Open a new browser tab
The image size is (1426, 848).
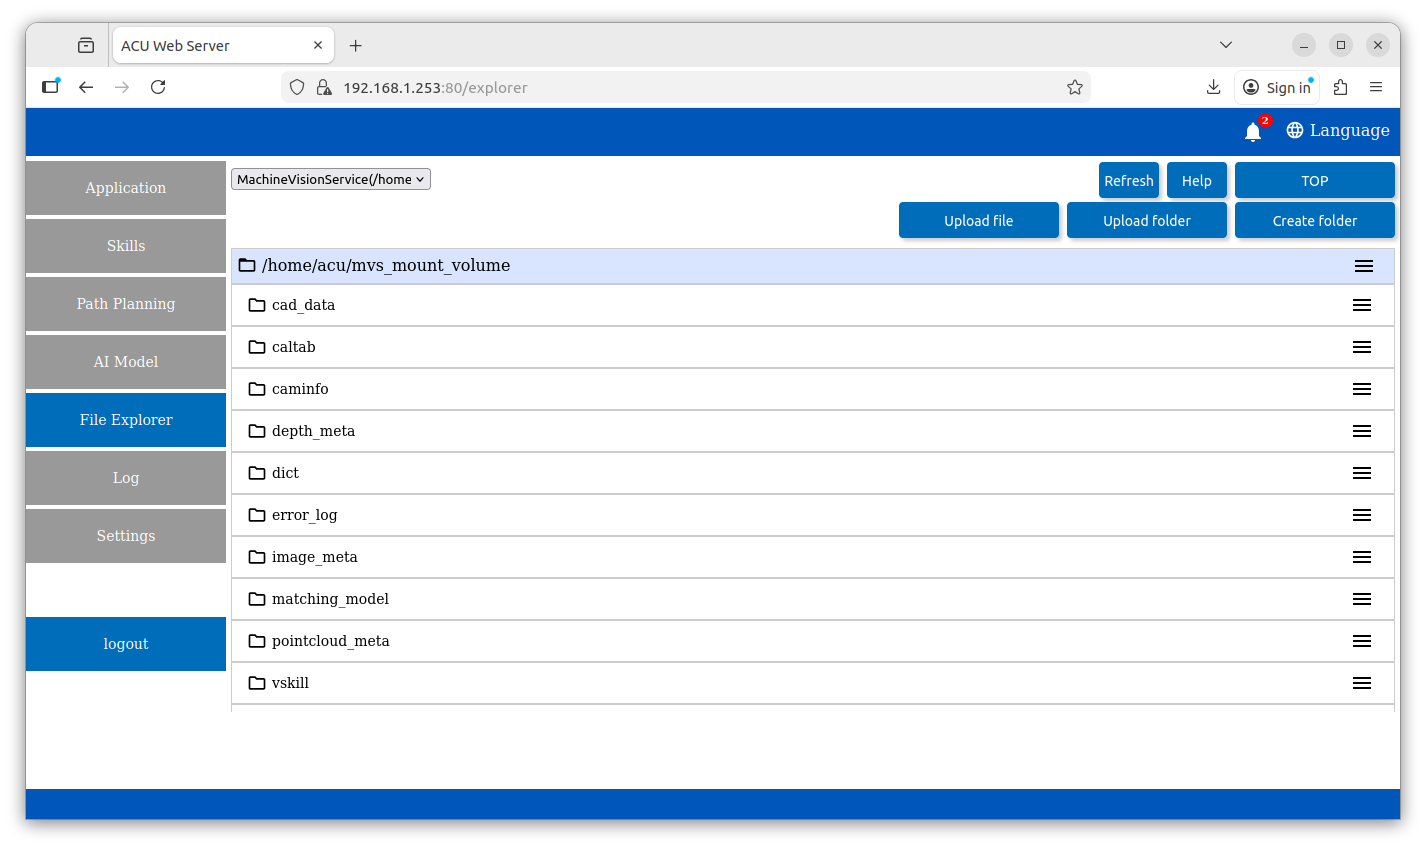click(355, 45)
